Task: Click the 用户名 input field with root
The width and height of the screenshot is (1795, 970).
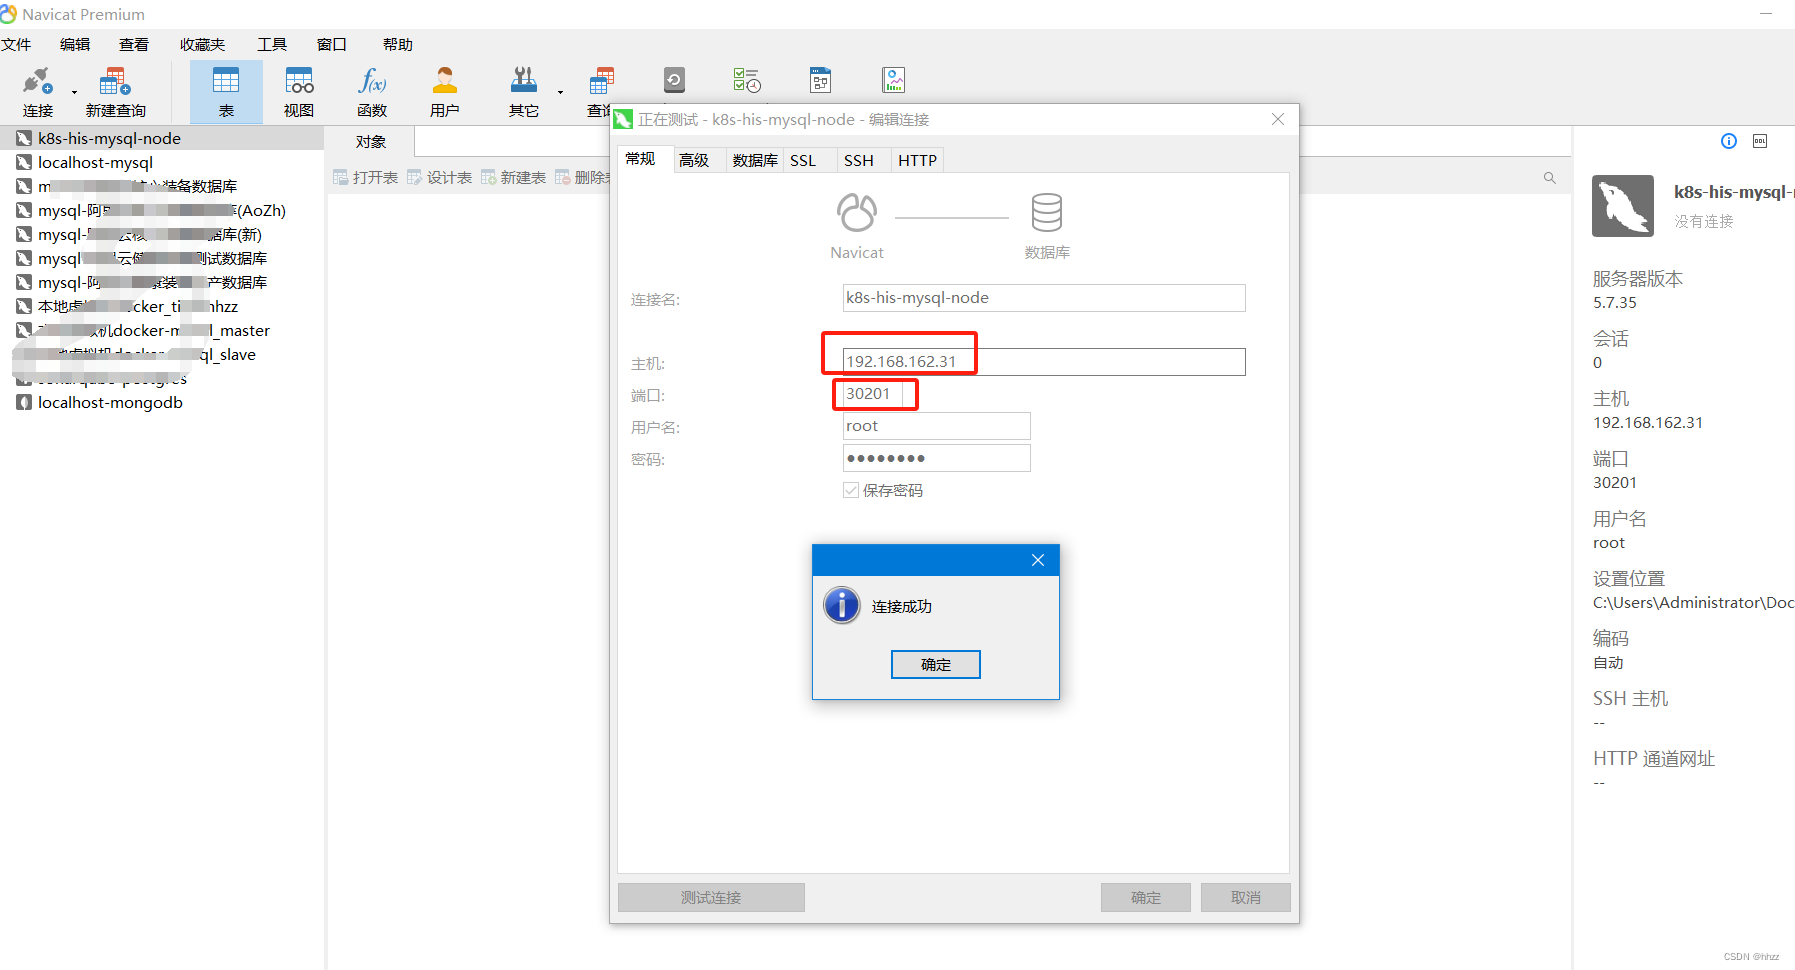Action: point(936,426)
